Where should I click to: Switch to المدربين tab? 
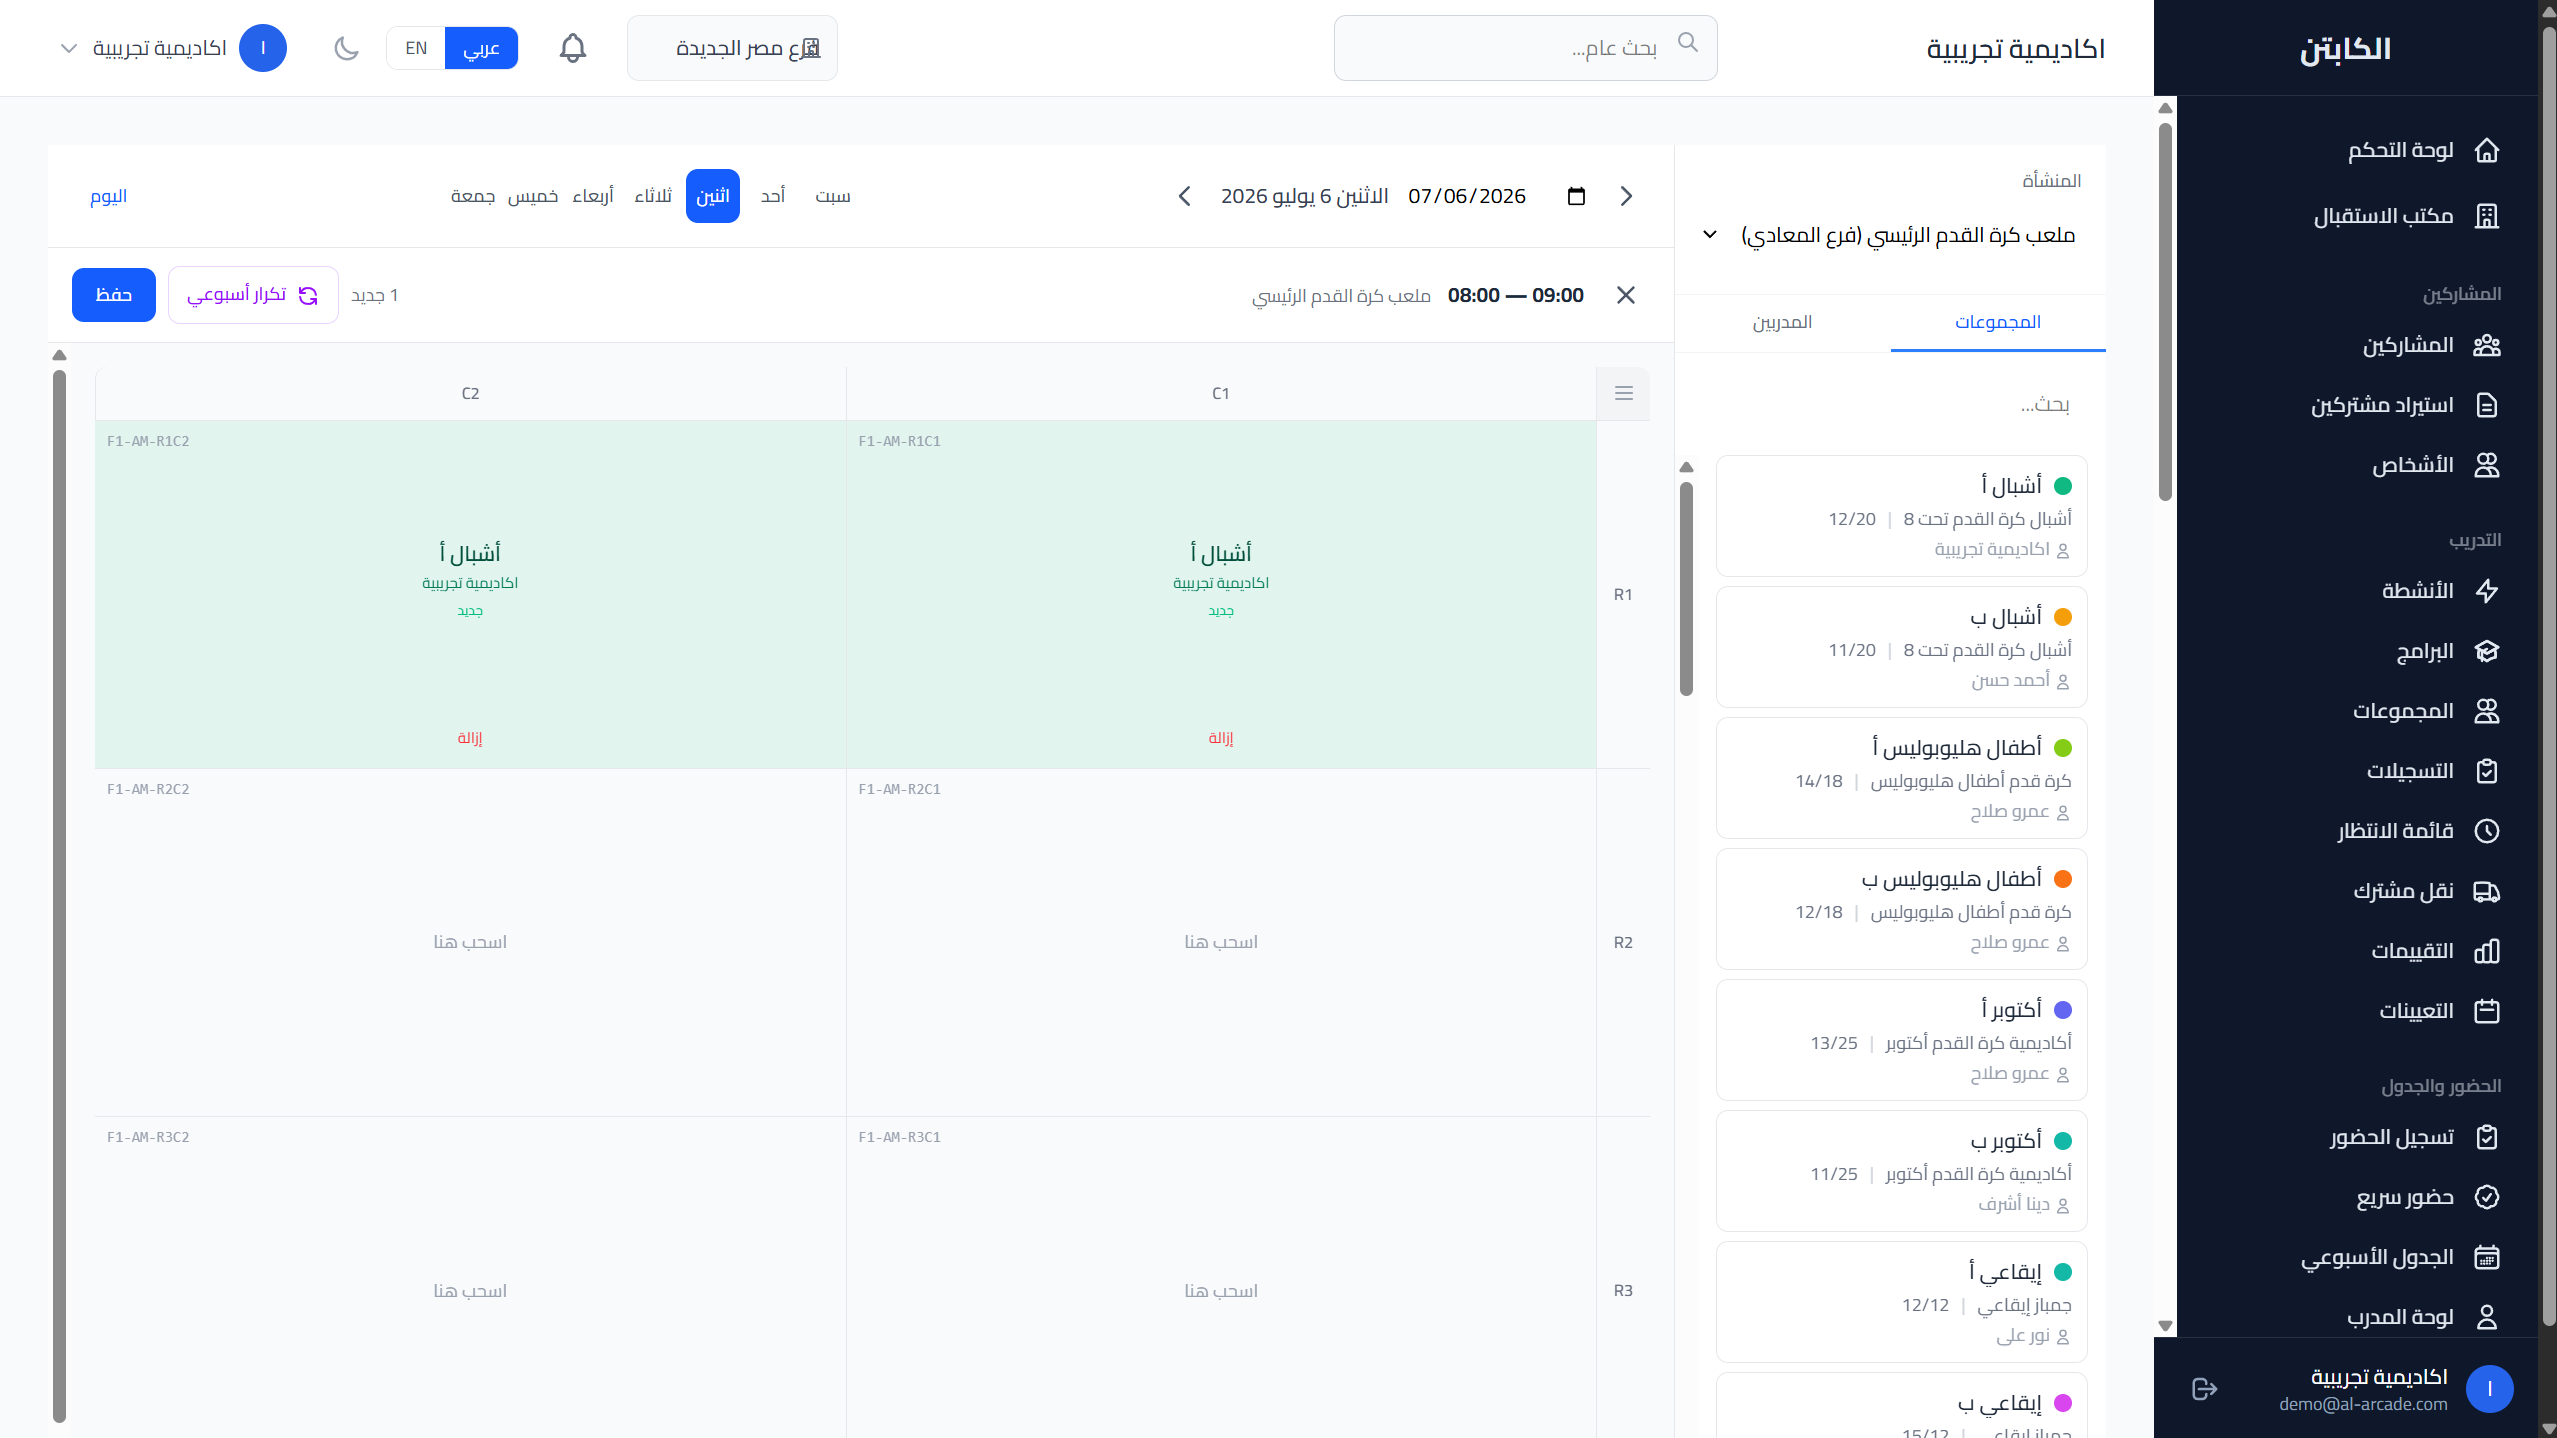click(x=1782, y=322)
